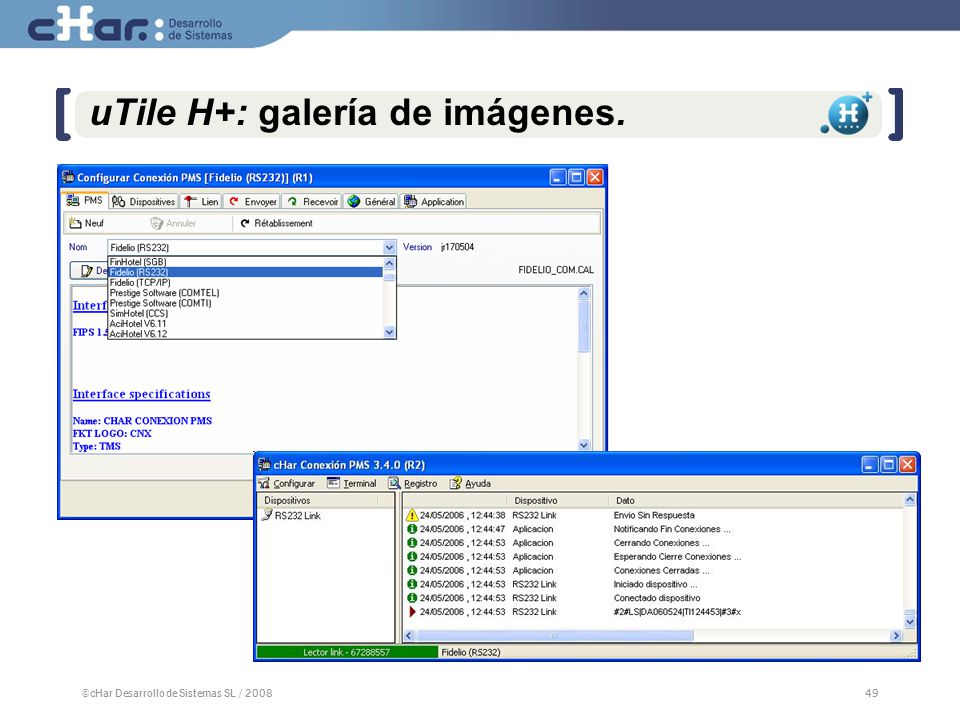Select the Envio Sin Respuesta entry
The width and height of the screenshot is (960, 720).
point(654,516)
